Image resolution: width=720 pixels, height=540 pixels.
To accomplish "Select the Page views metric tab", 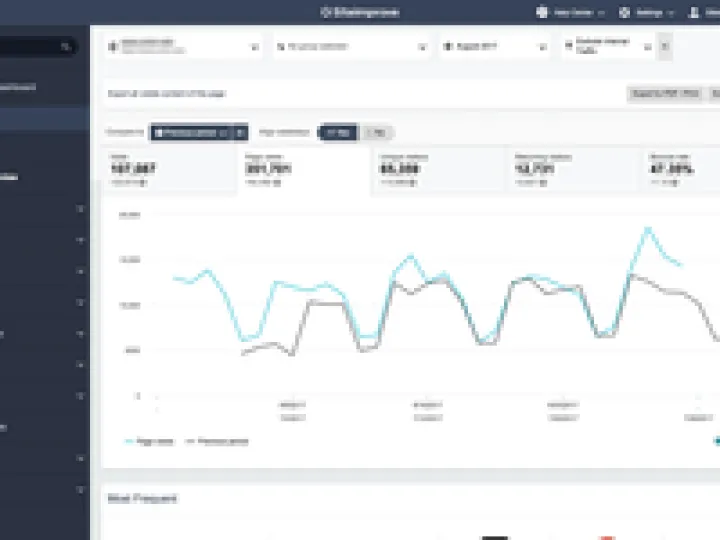I will click(303, 170).
